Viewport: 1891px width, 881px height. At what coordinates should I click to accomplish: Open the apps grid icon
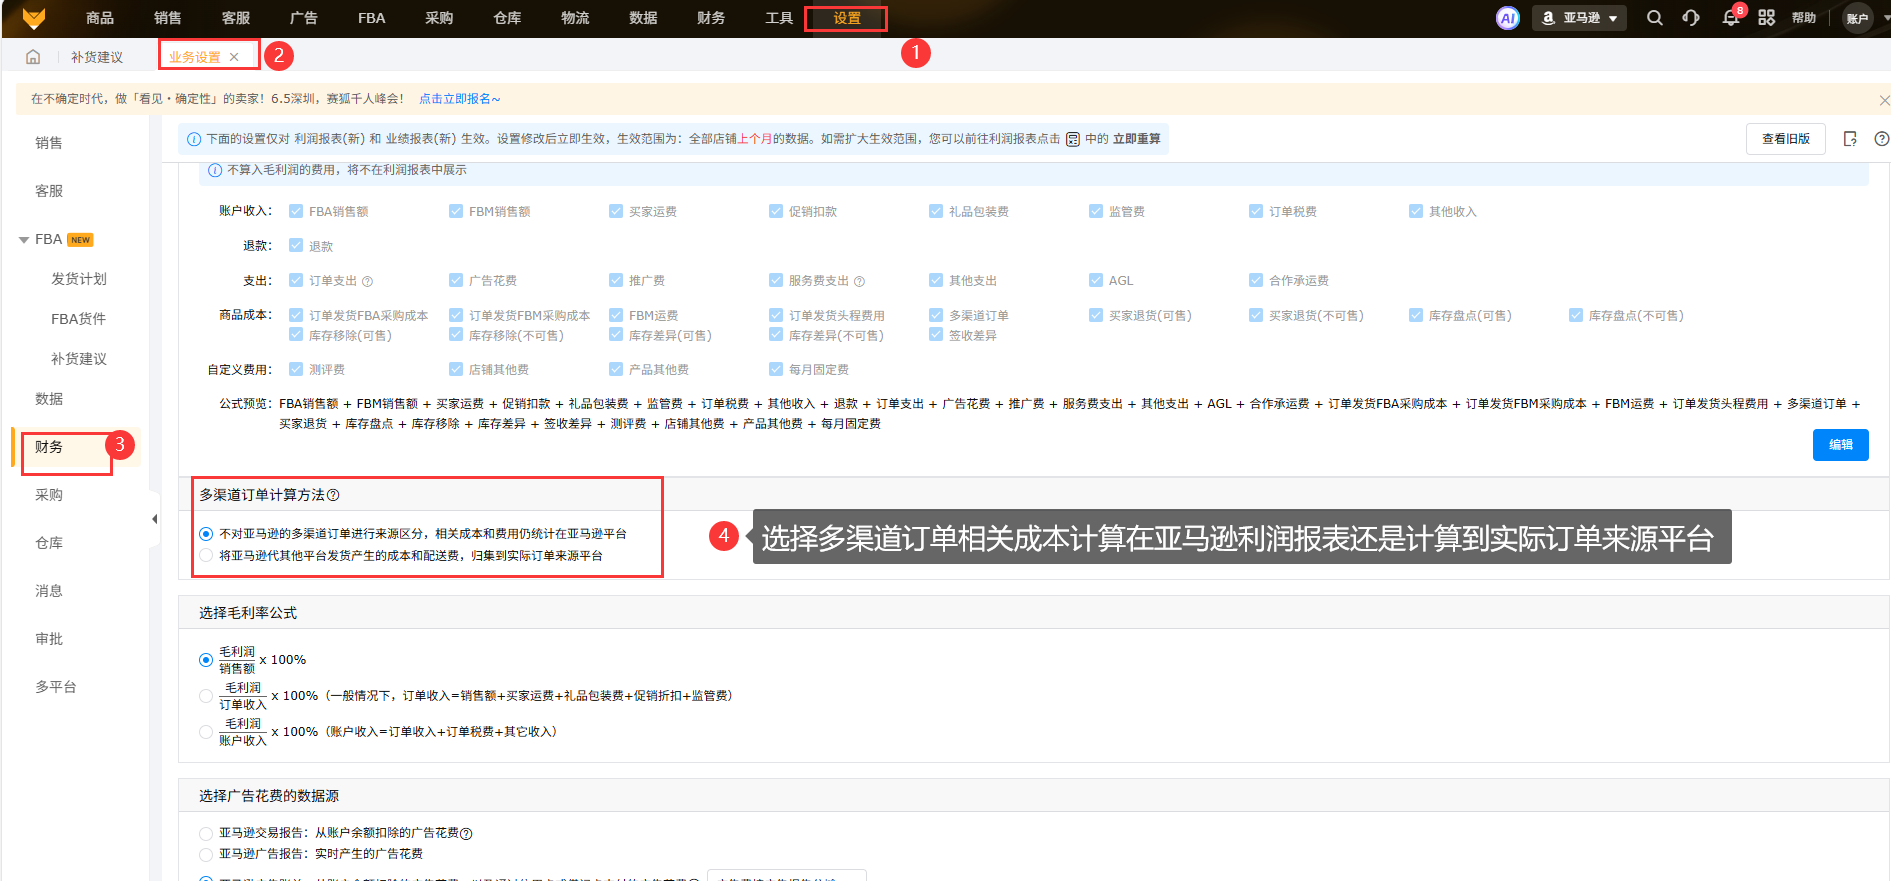click(x=1767, y=18)
